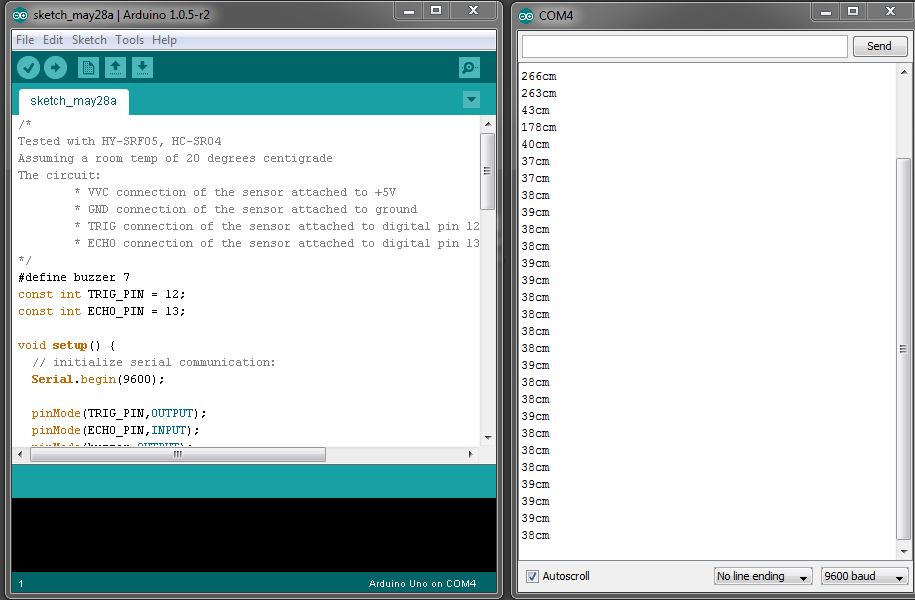
Task: Click the '263cm' reading in COM4
Action: 539,93
